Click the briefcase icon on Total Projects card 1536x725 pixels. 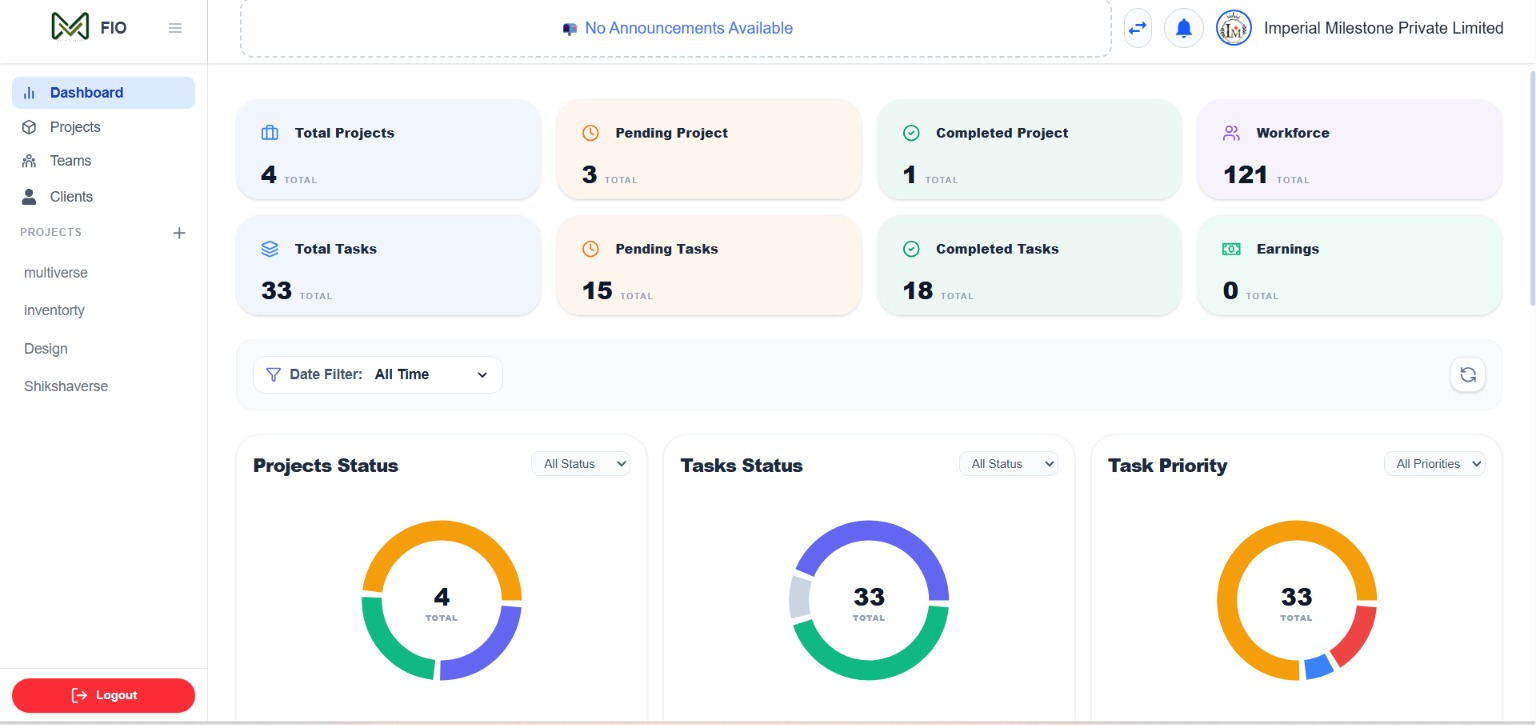click(269, 133)
